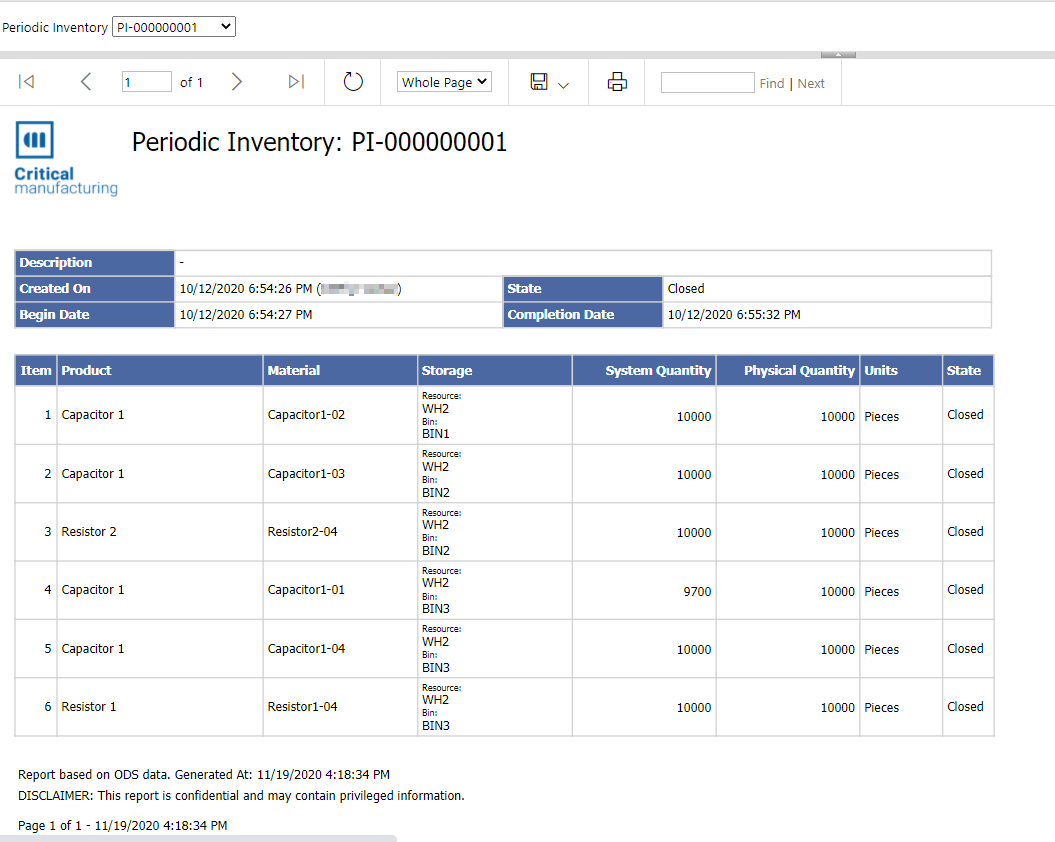Open the Whole Page zoom dropdown
Screen dimensions: 1055x842
pyautogui.click(x=444, y=82)
